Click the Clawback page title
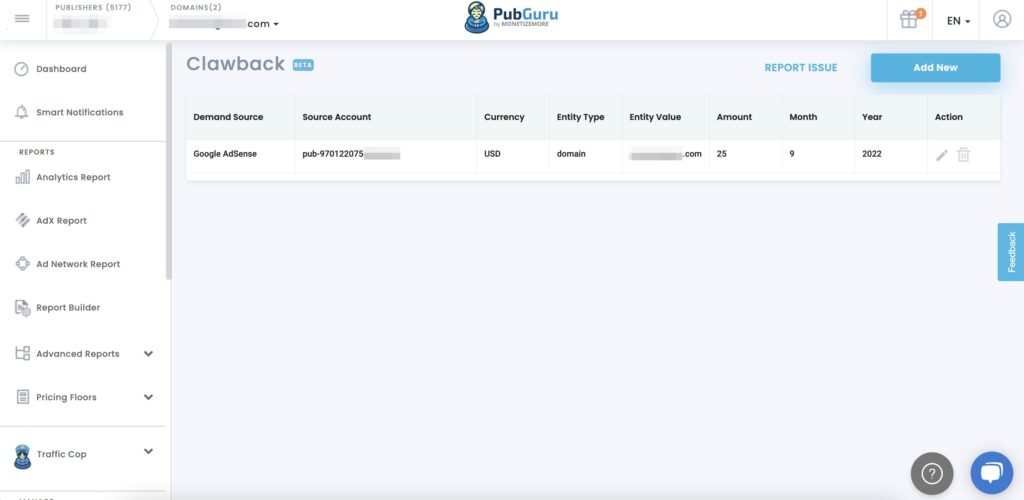This screenshot has width=1024, height=500. [236, 64]
